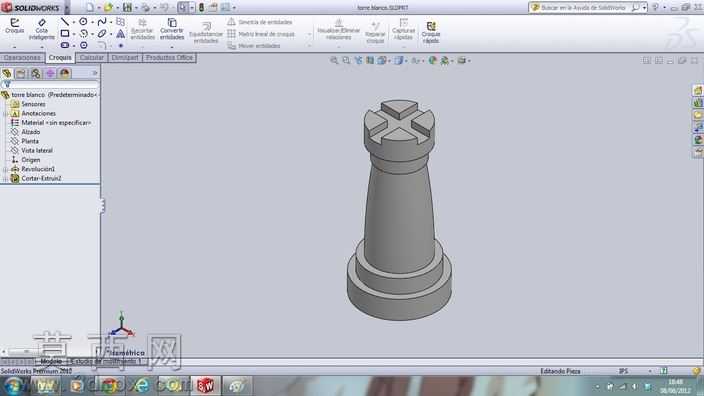This screenshot has height=396, width=704.
Task: Open Display style dropdown in view toolbar
Action: [405, 61]
